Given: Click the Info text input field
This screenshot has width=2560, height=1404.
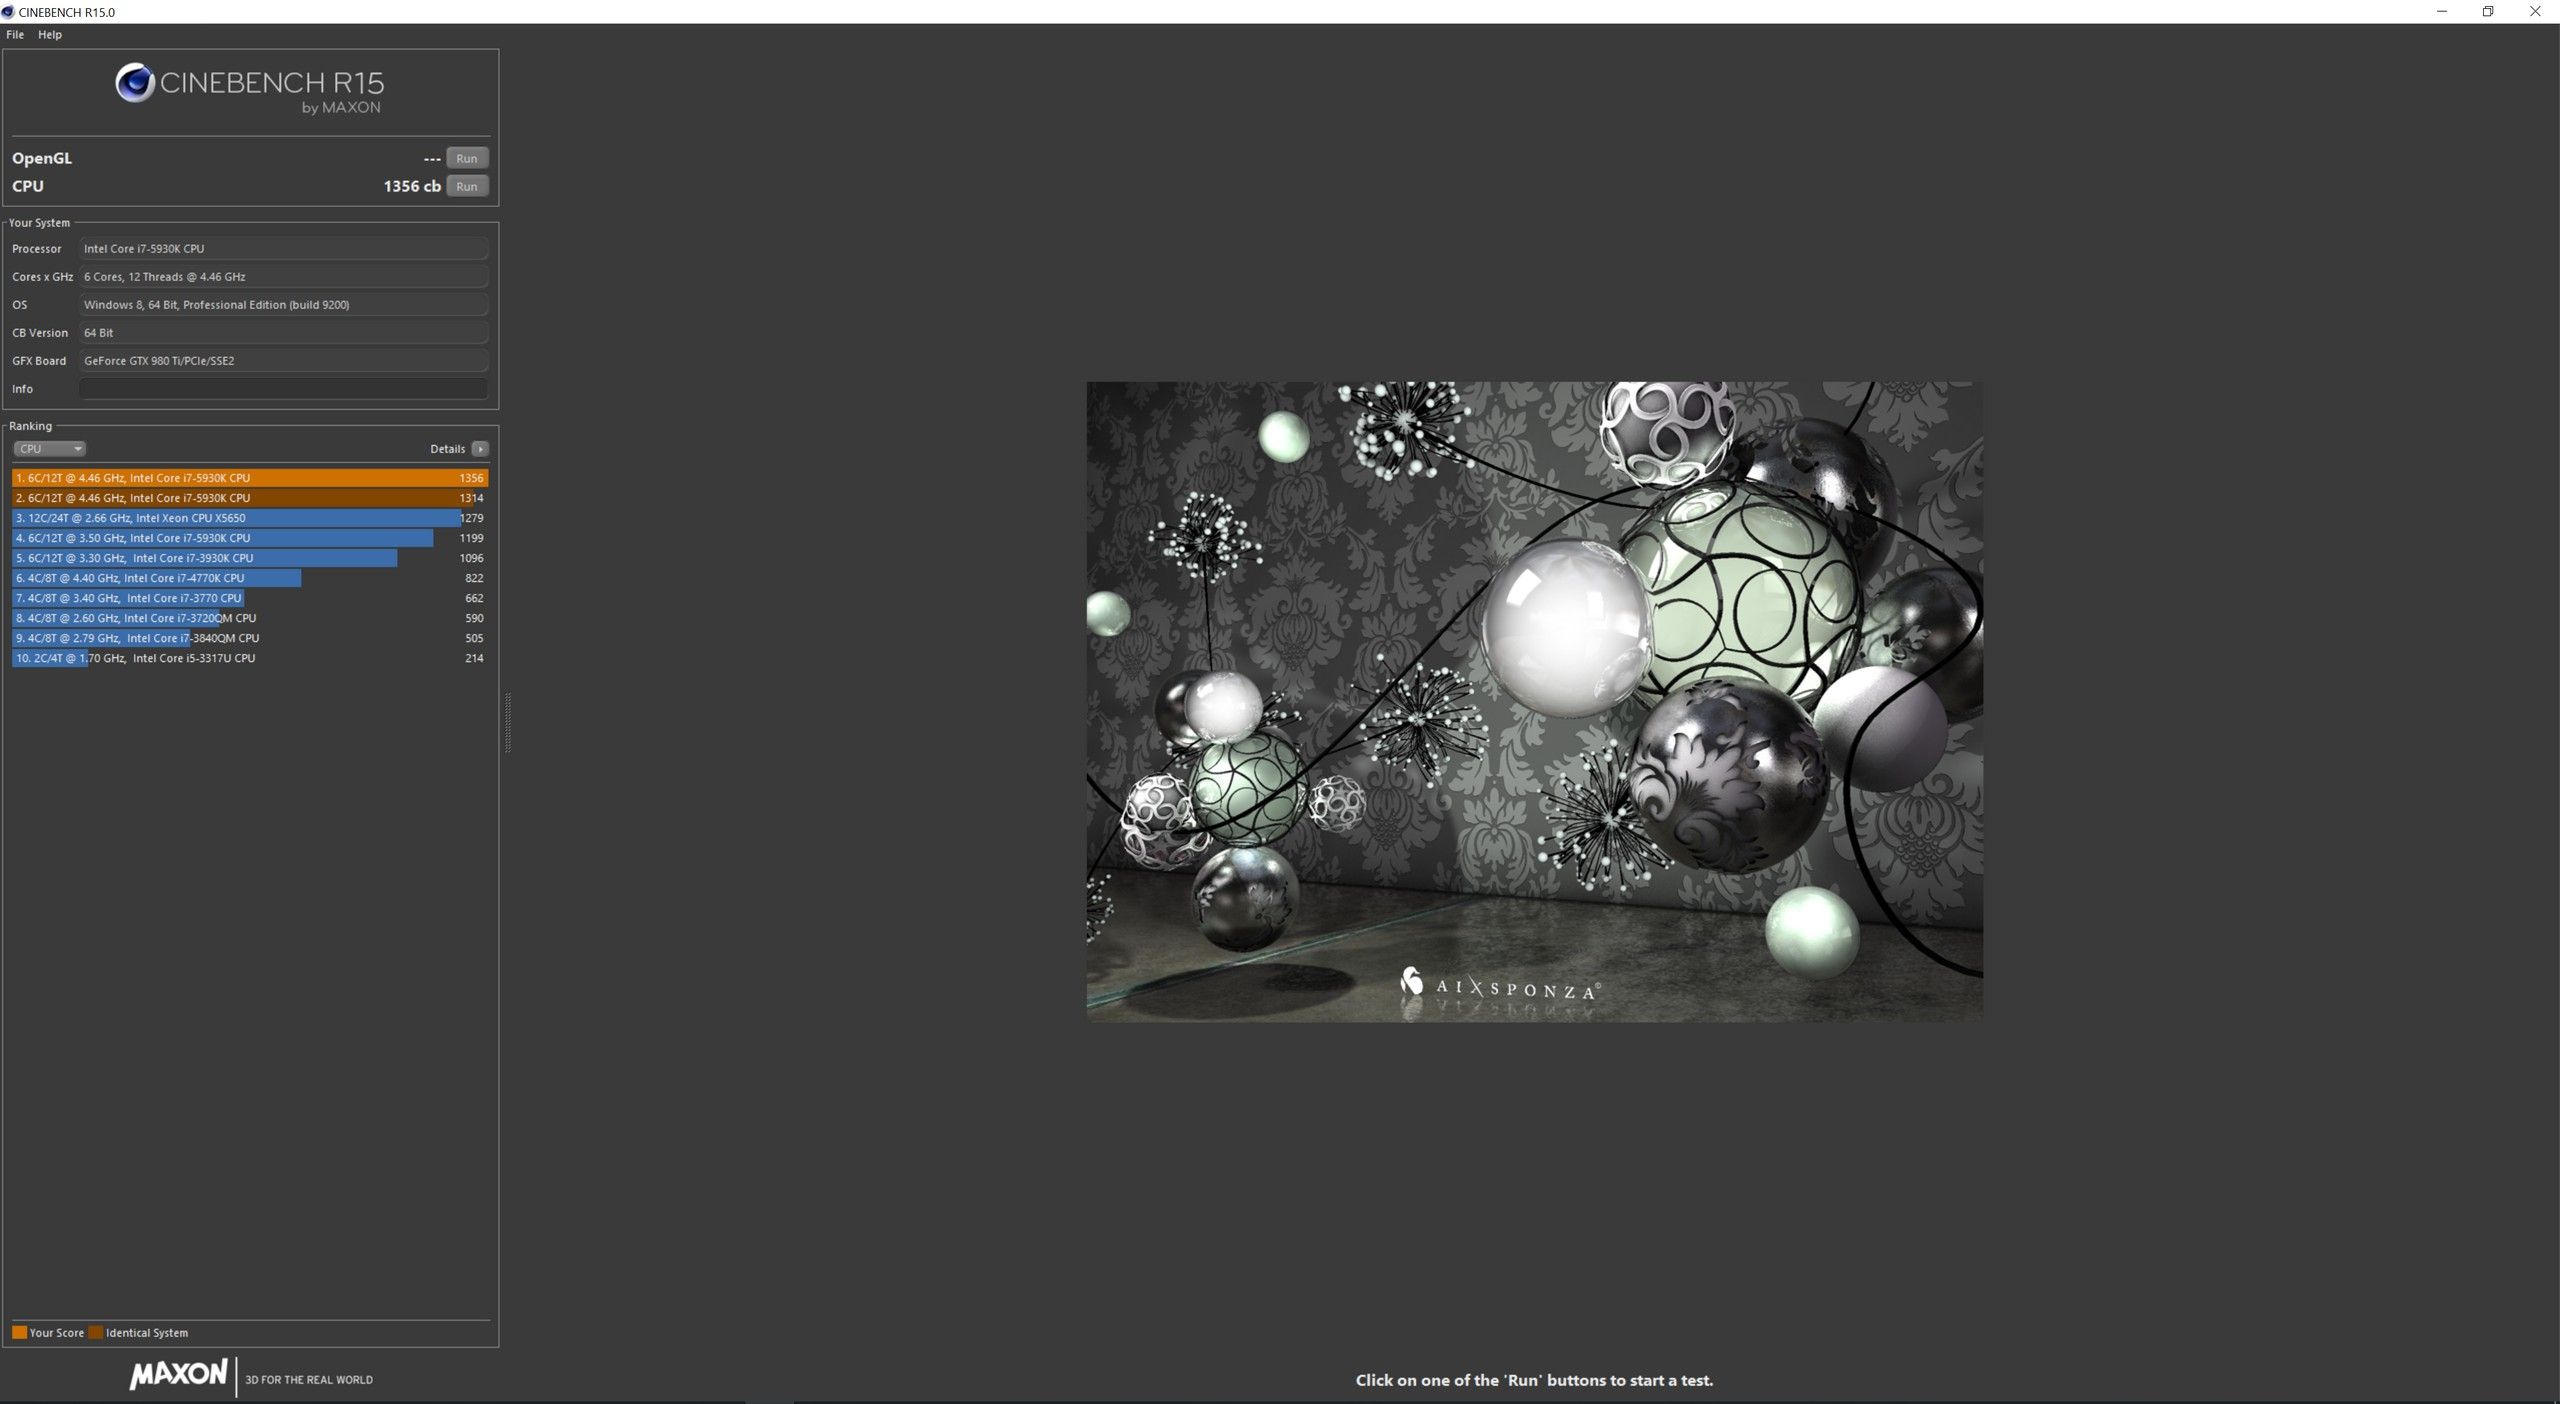Looking at the screenshot, I should point(284,389).
